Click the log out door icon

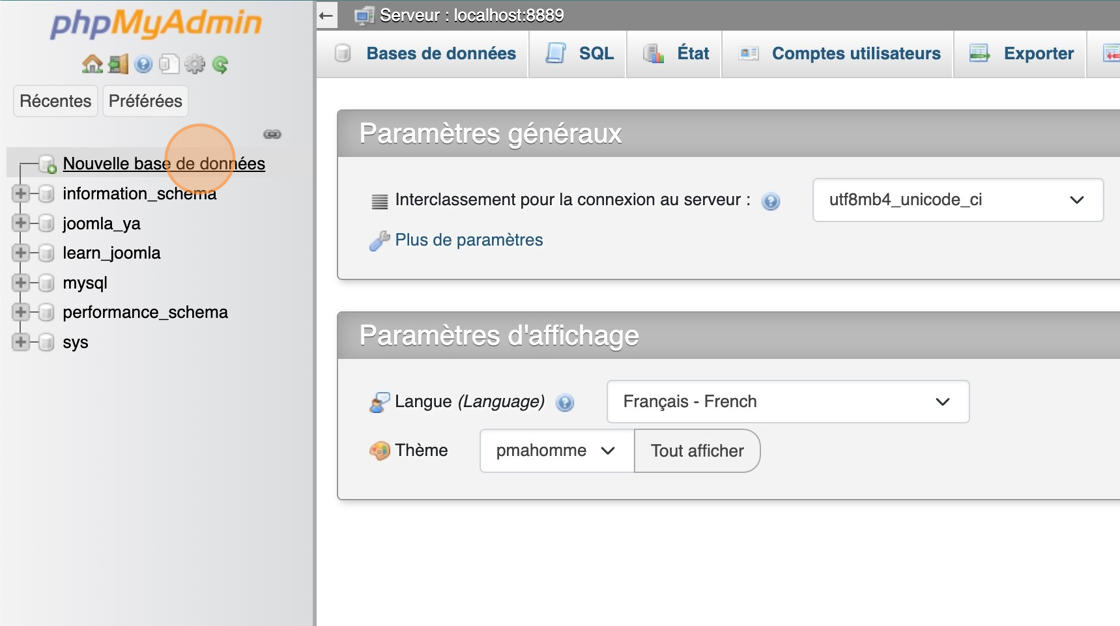[x=118, y=65]
